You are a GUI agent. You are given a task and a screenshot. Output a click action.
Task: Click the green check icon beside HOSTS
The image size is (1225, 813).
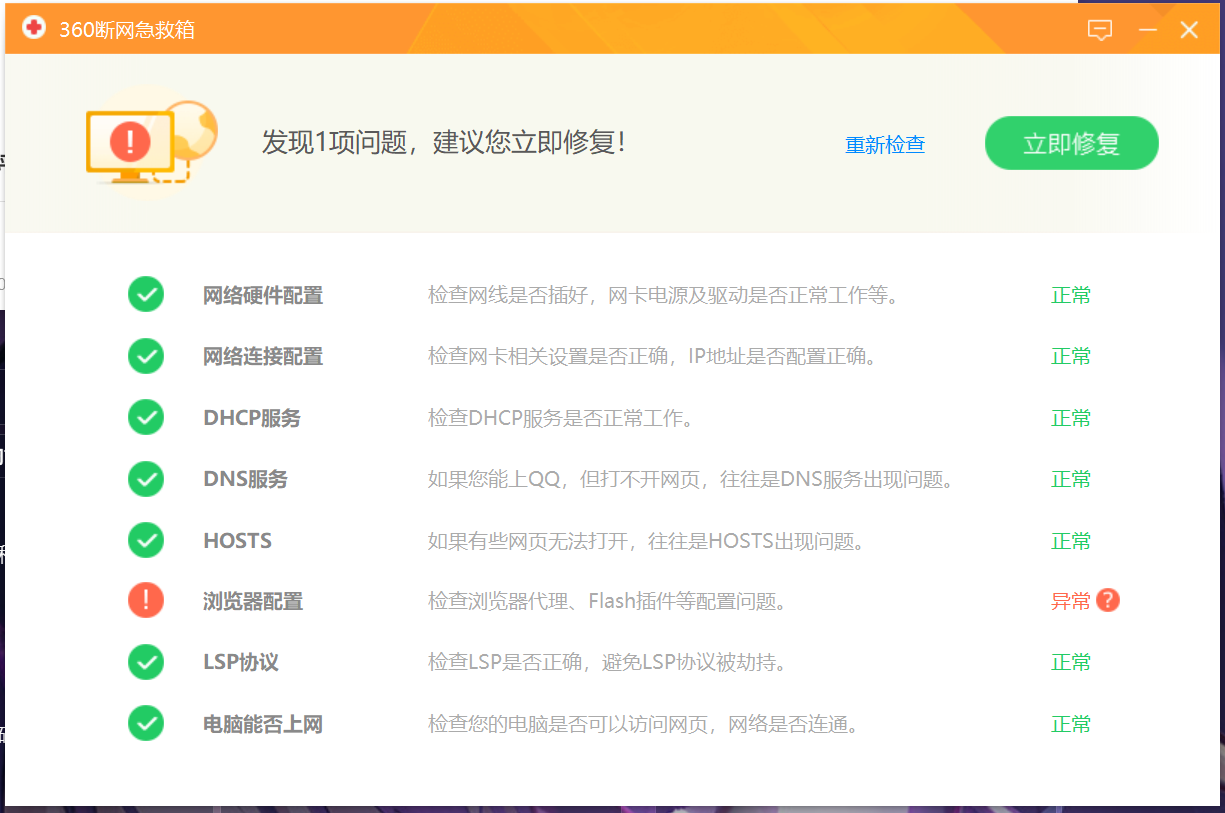pyautogui.click(x=146, y=540)
